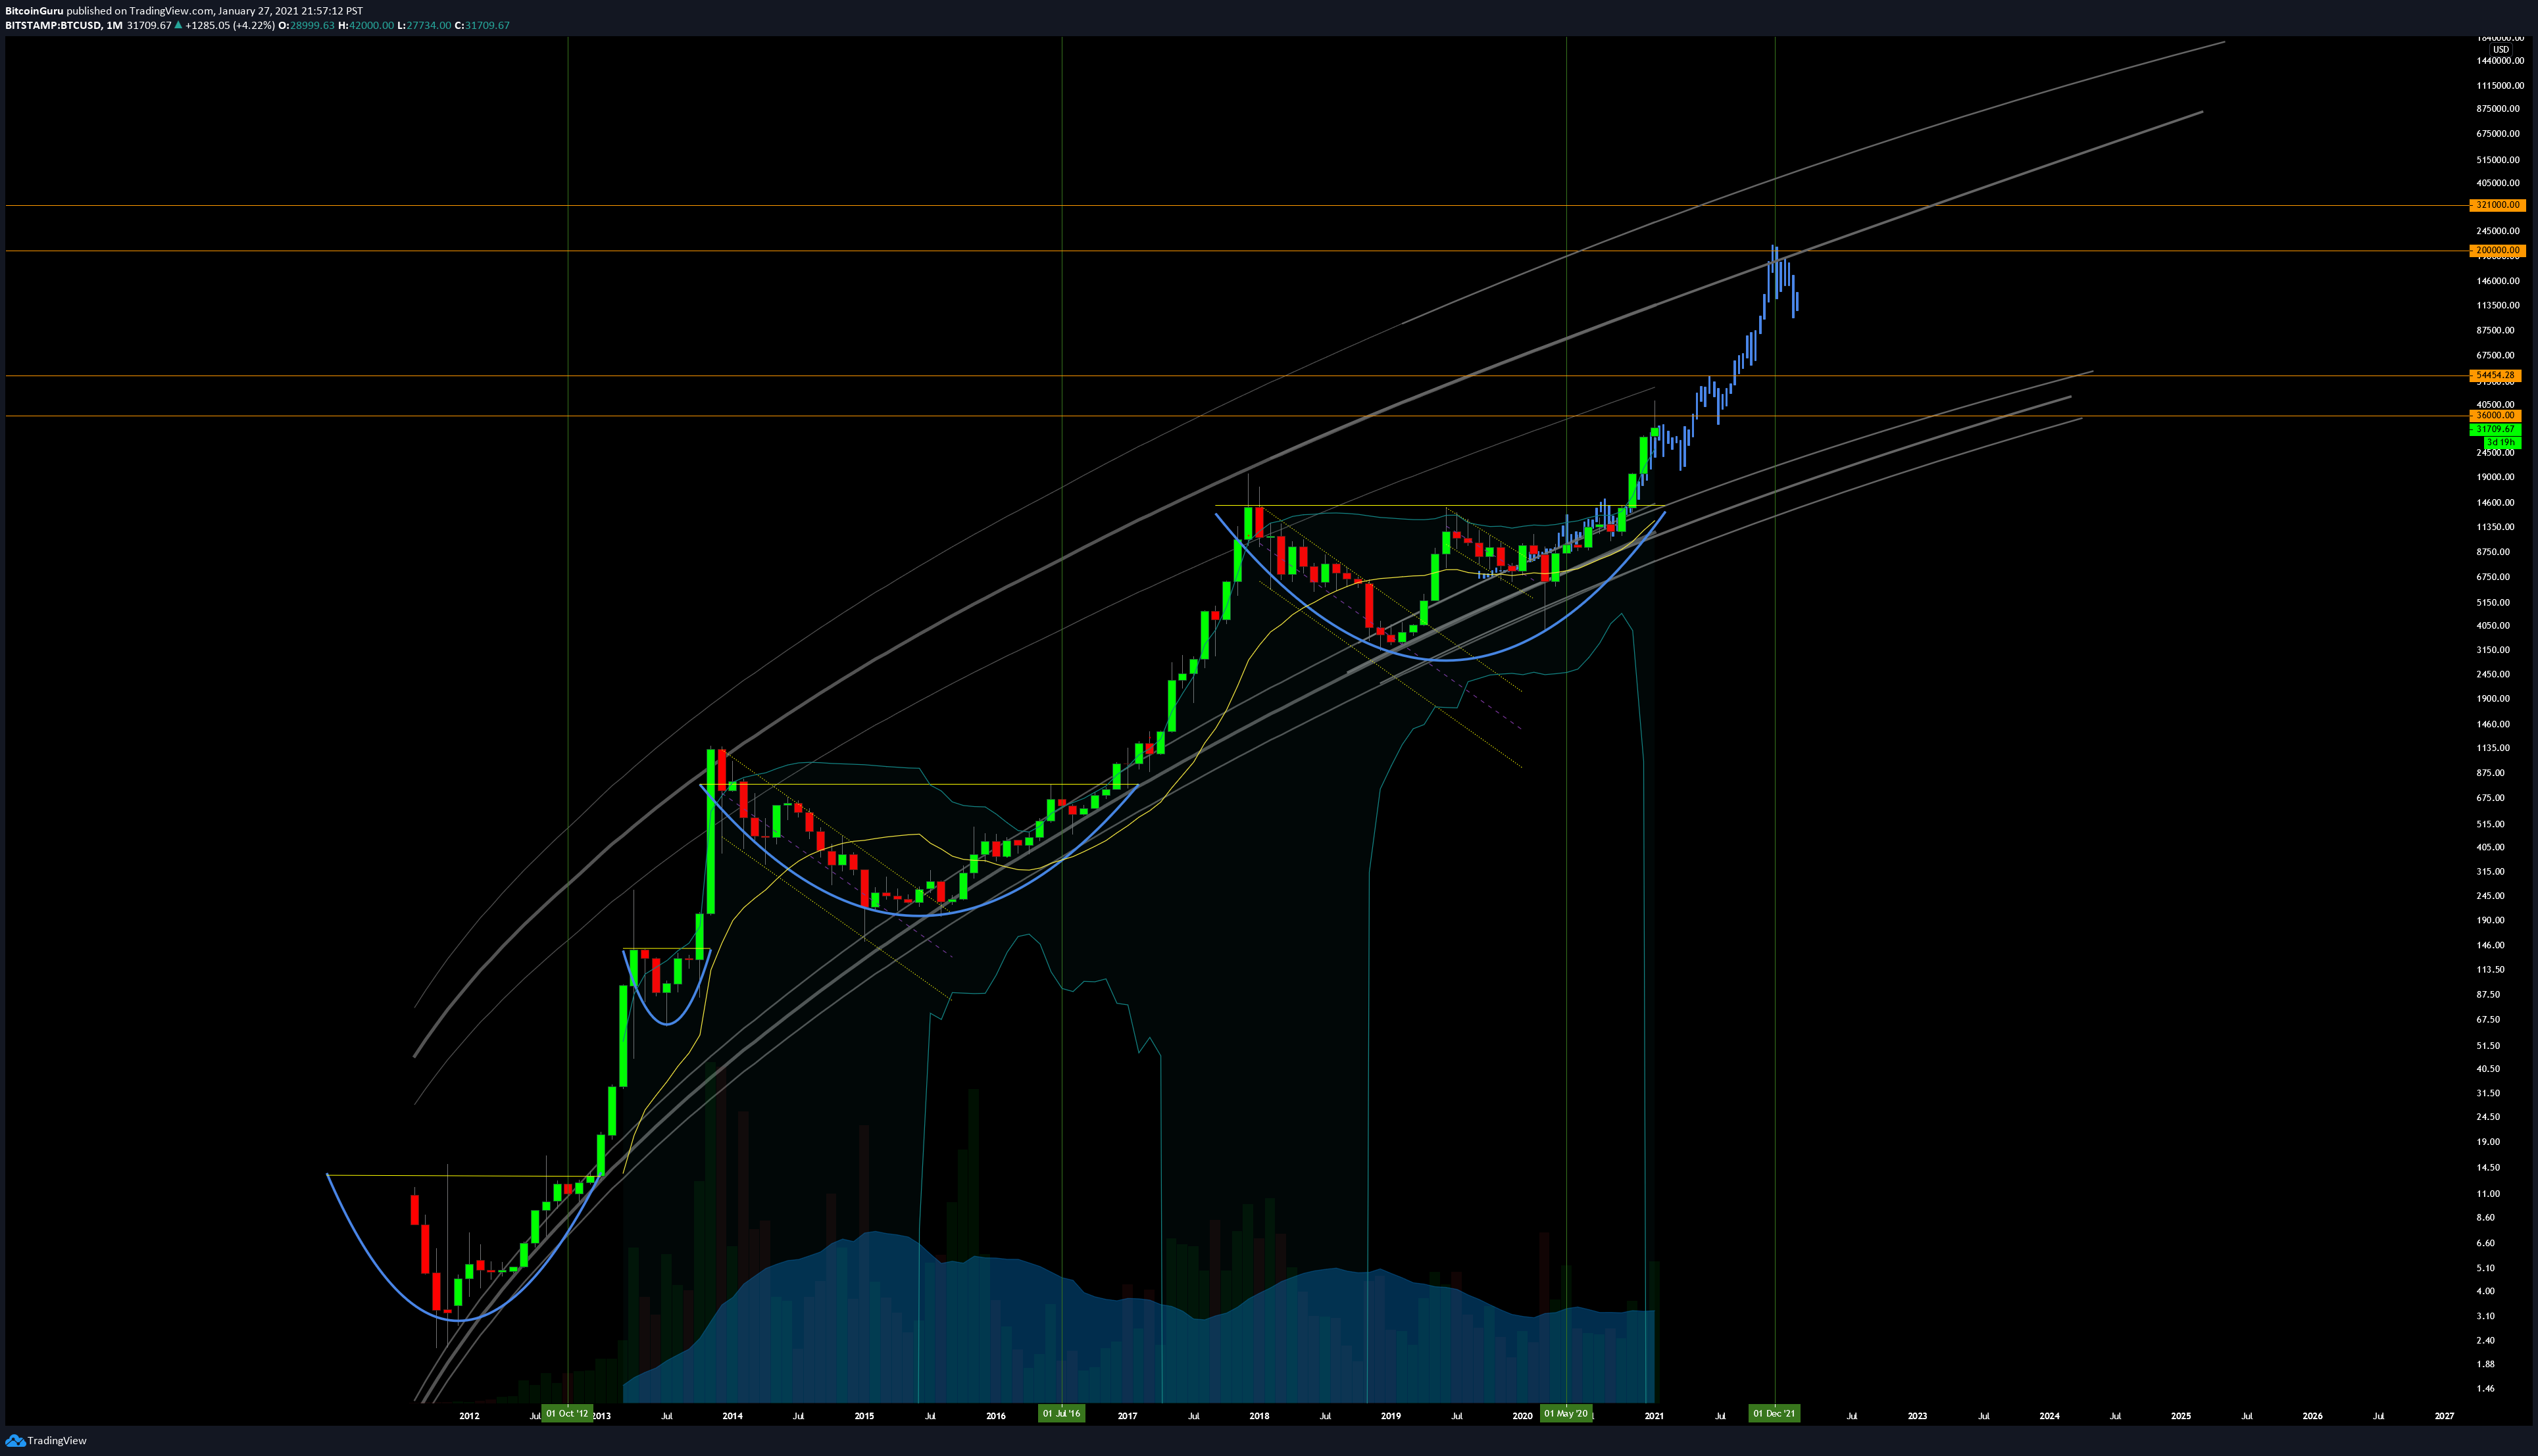Click the open price value 28999.63
The image size is (2538, 1456).
coord(312,26)
